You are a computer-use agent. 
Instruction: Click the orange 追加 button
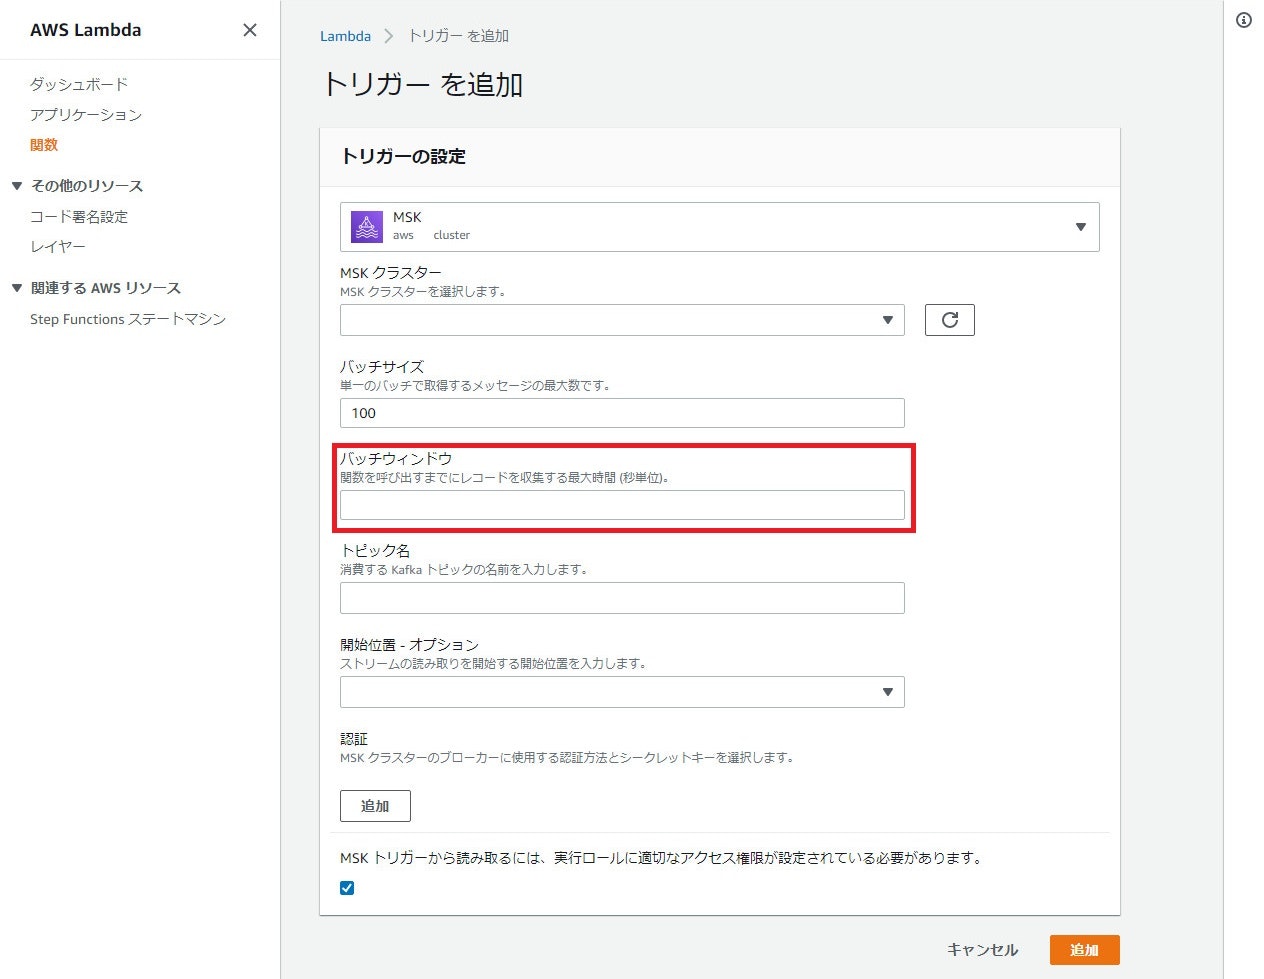(x=1085, y=950)
